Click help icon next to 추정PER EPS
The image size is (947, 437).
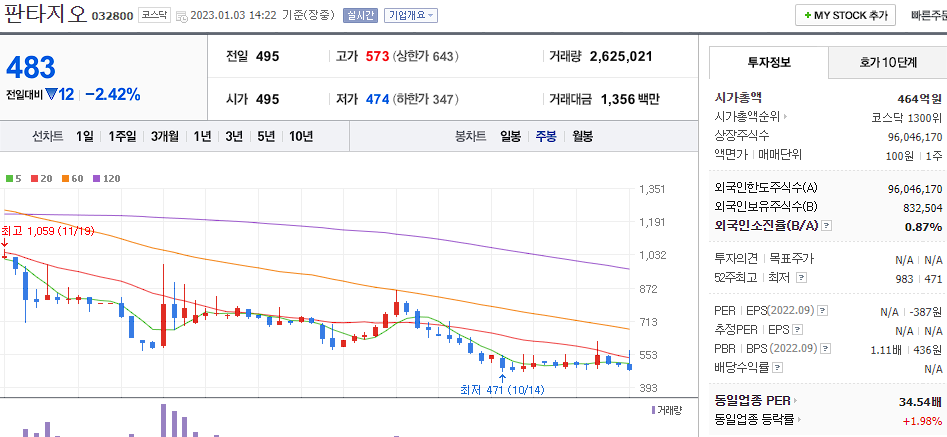[x=798, y=330]
